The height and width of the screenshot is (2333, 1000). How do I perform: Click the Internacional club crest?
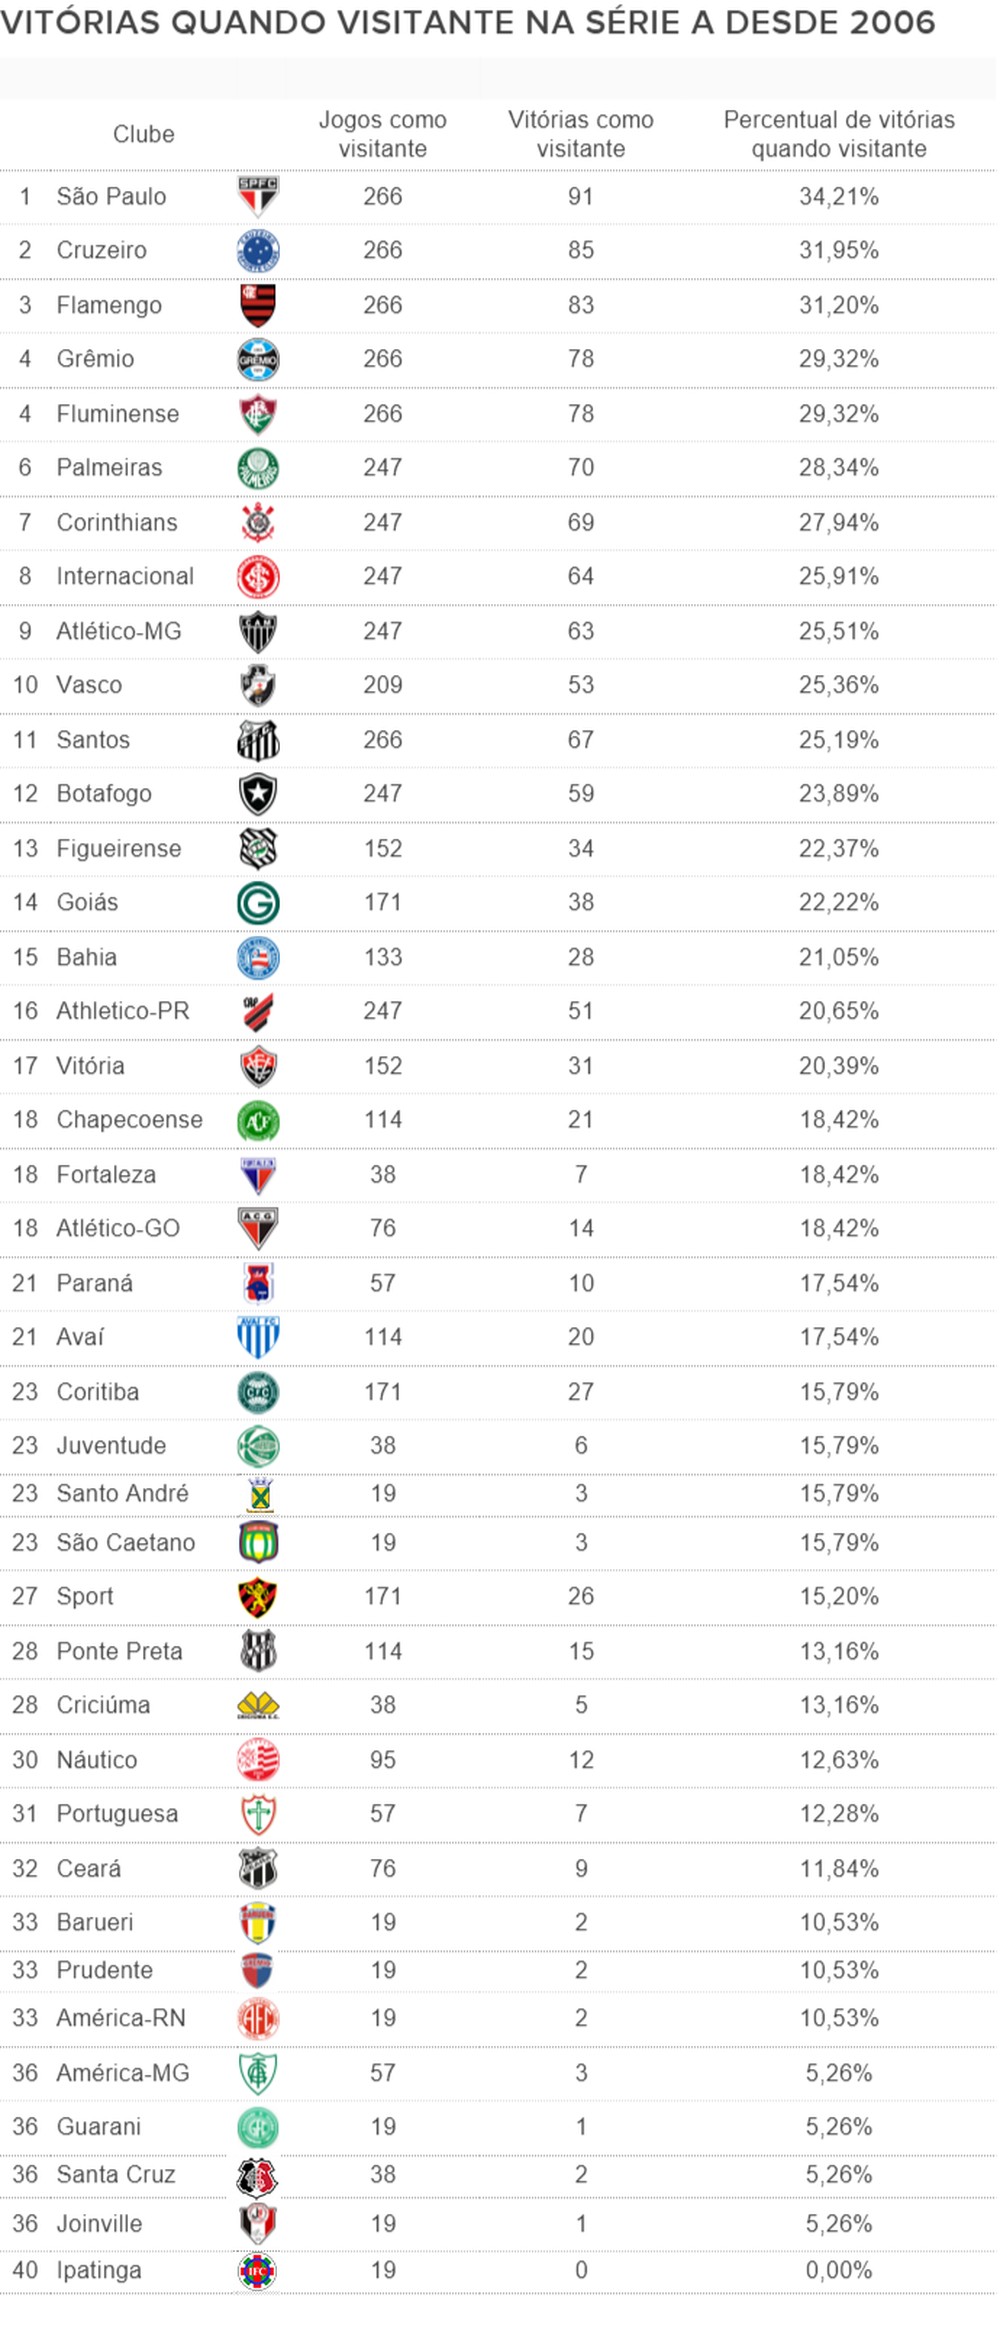coord(258,577)
